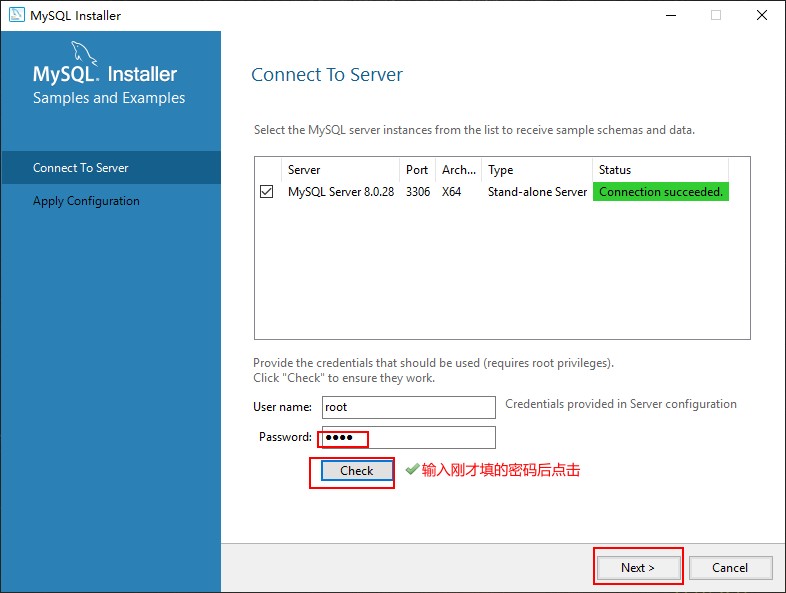Image resolution: width=786 pixels, height=593 pixels.
Task: Click Credentials provided in Server configuration text
Action: (x=621, y=404)
